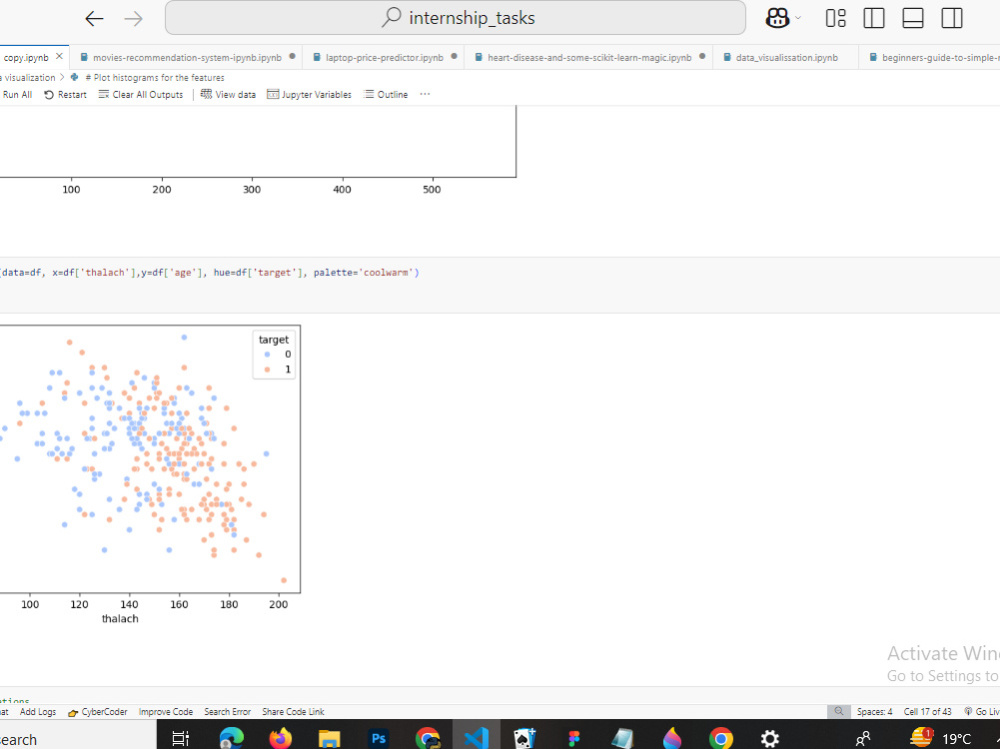The height and width of the screenshot is (749, 1000).
Task: Open Google Chrome from the taskbar
Action: point(721,738)
